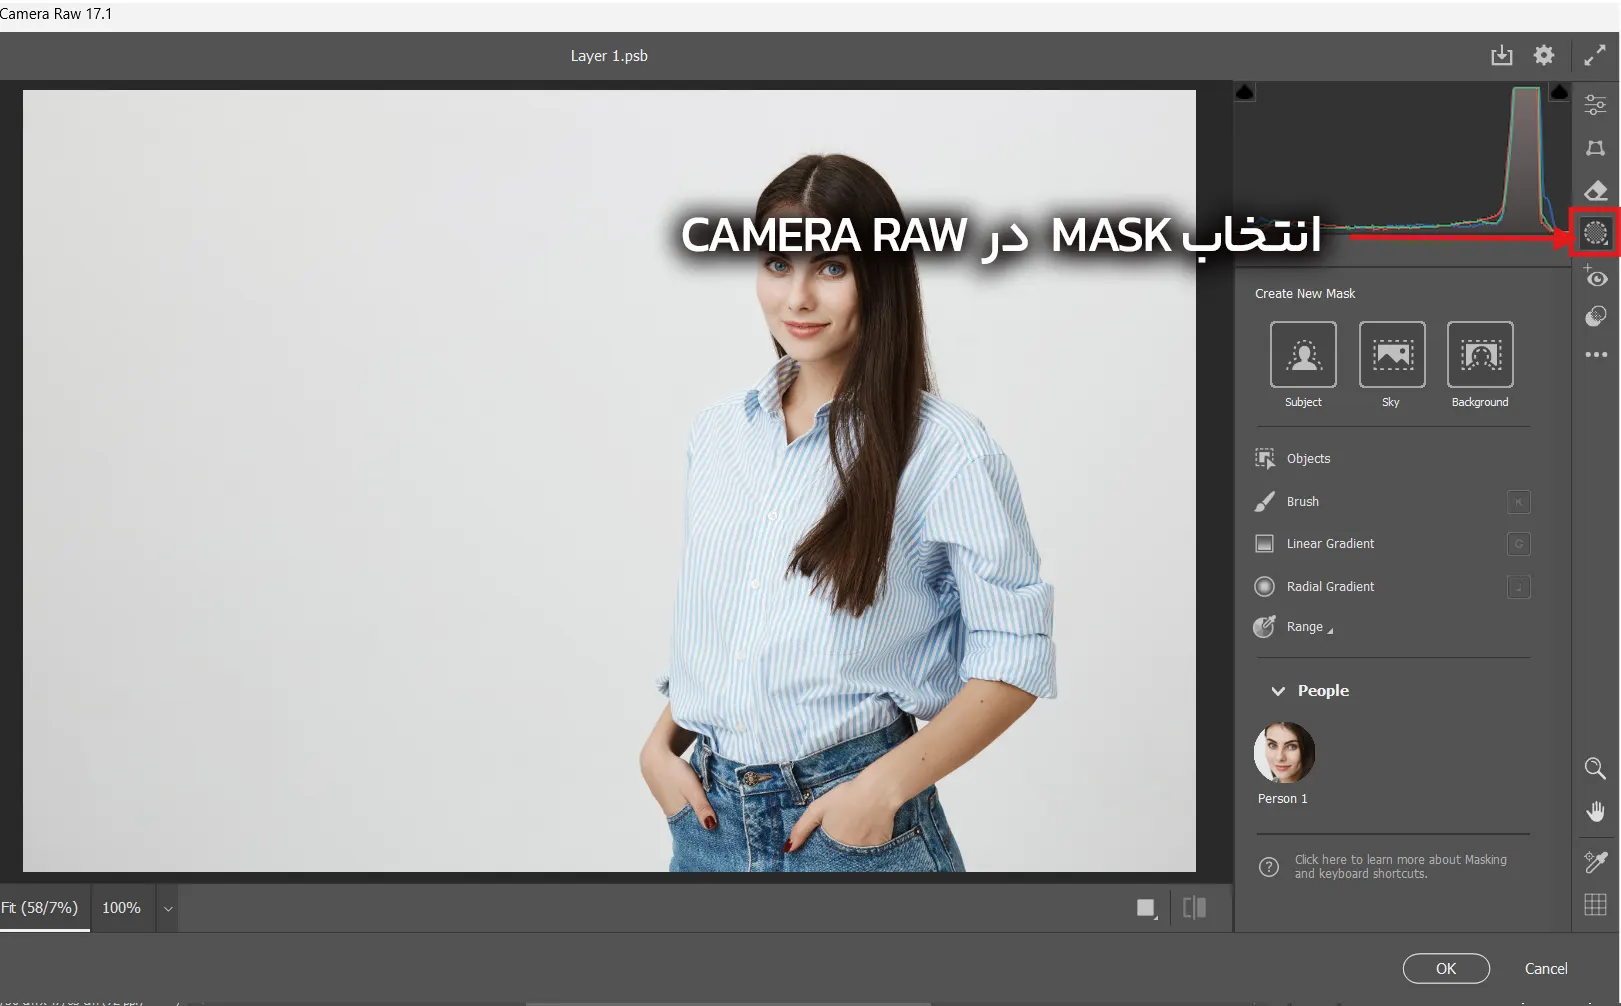This screenshot has width=1621, height=1006.
Task: Select the Red Eye removal tool
Action: tap(1595, 275)
